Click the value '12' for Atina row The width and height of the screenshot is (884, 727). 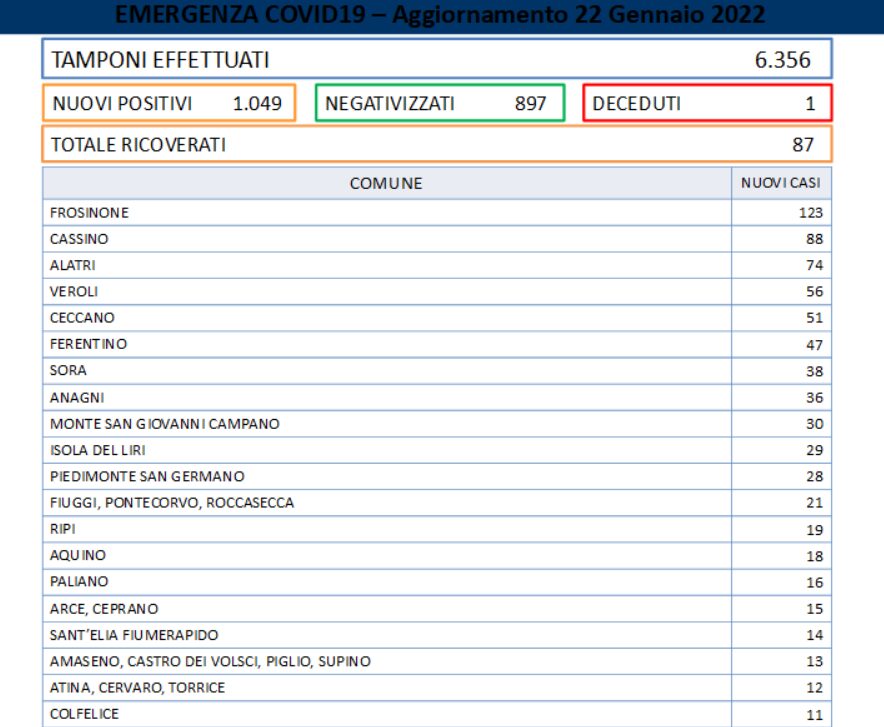(815, 688)
